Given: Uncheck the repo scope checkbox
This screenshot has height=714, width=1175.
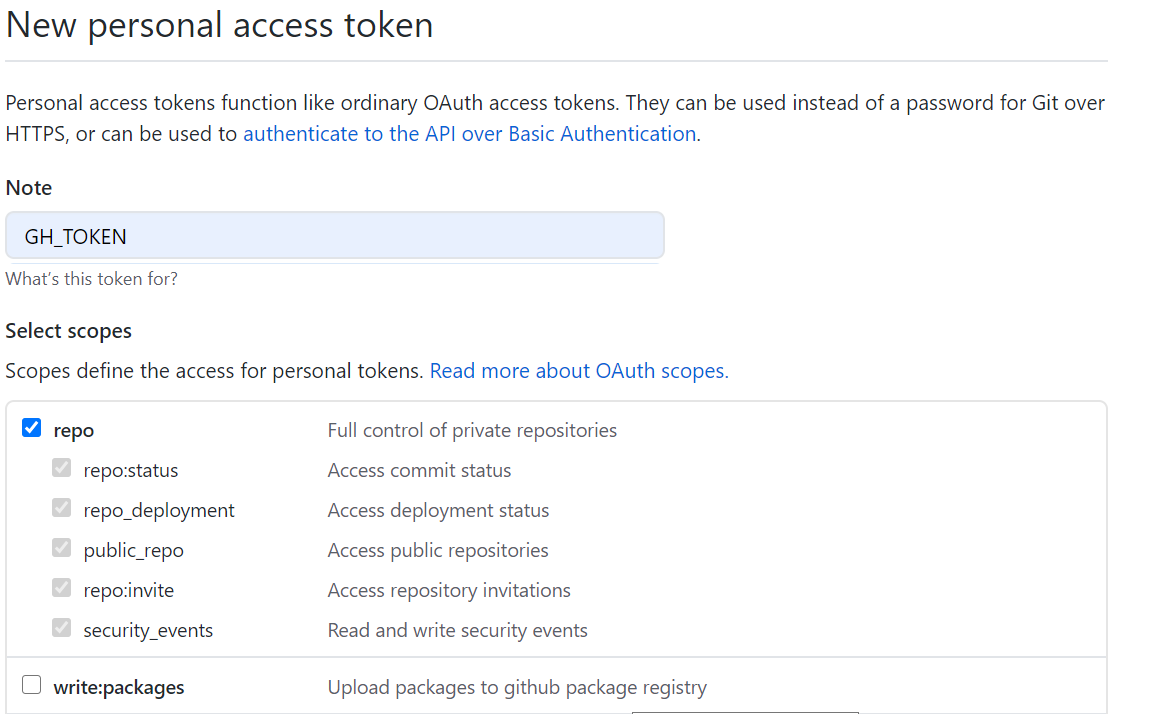Looking at the screenshot, I should coord(32,429).
